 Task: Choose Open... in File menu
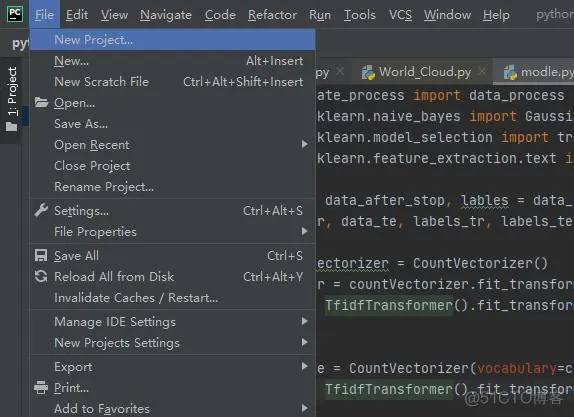[x=172, y=103]
